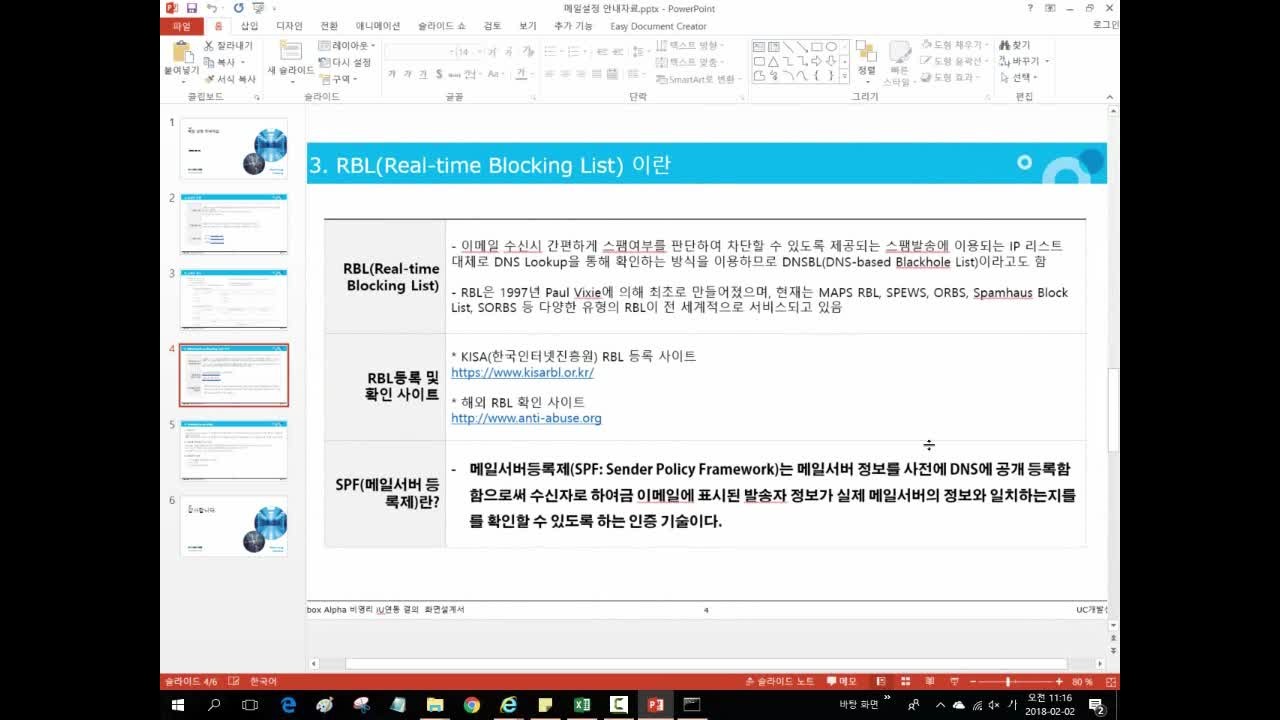The height and width of the screenshot is (720, 1280).
Task: Open File Explorer from the taskbar
Action: pyautogui.click(x=435, y=705)
